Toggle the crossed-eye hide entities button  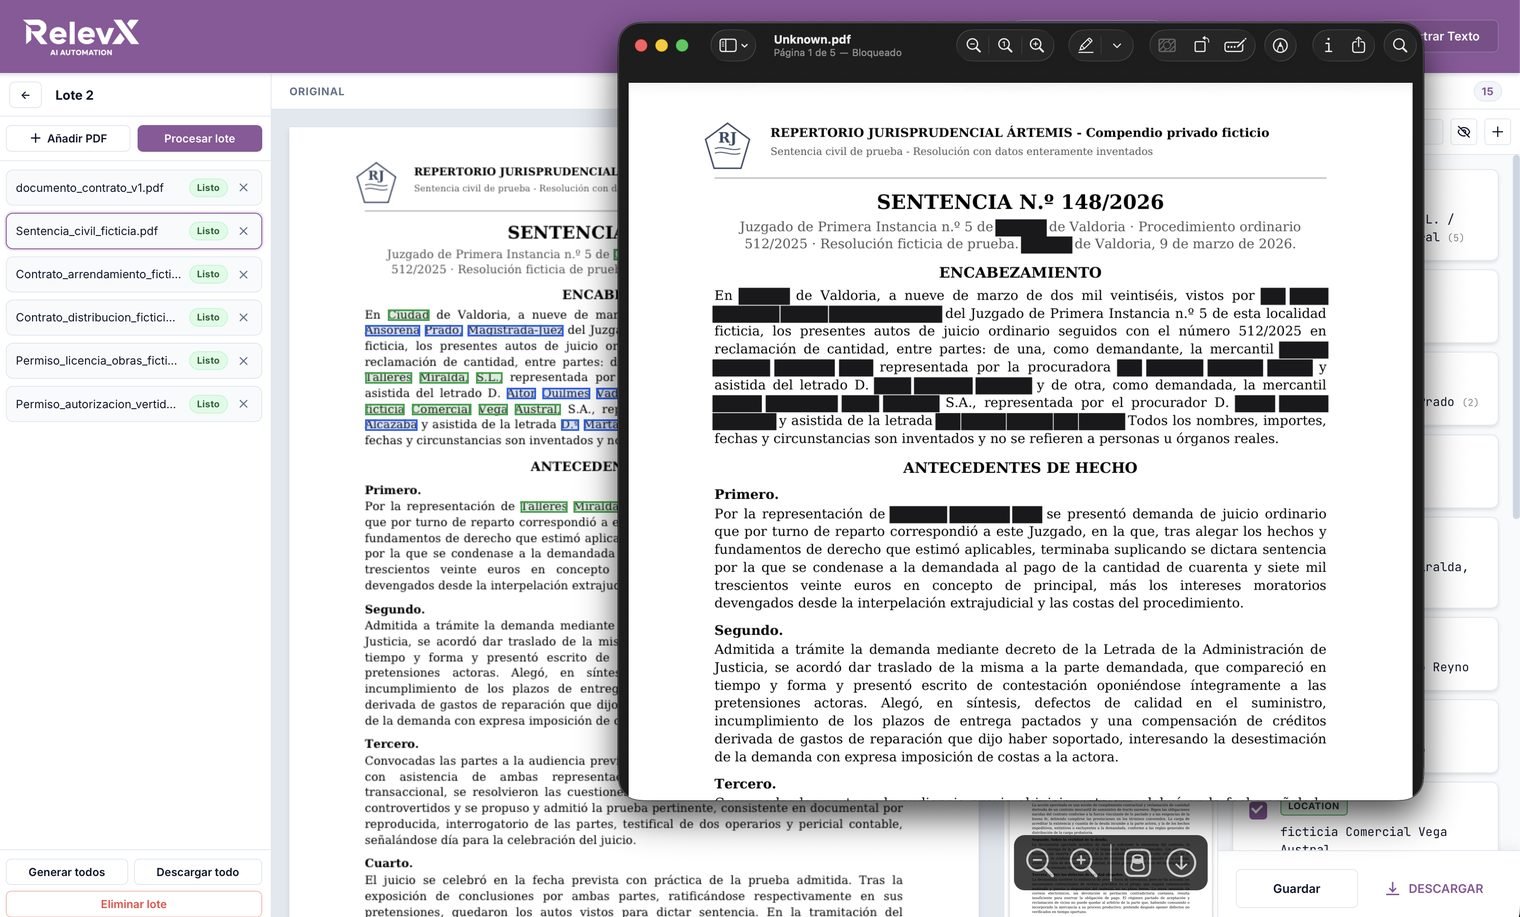(1464, 132)
